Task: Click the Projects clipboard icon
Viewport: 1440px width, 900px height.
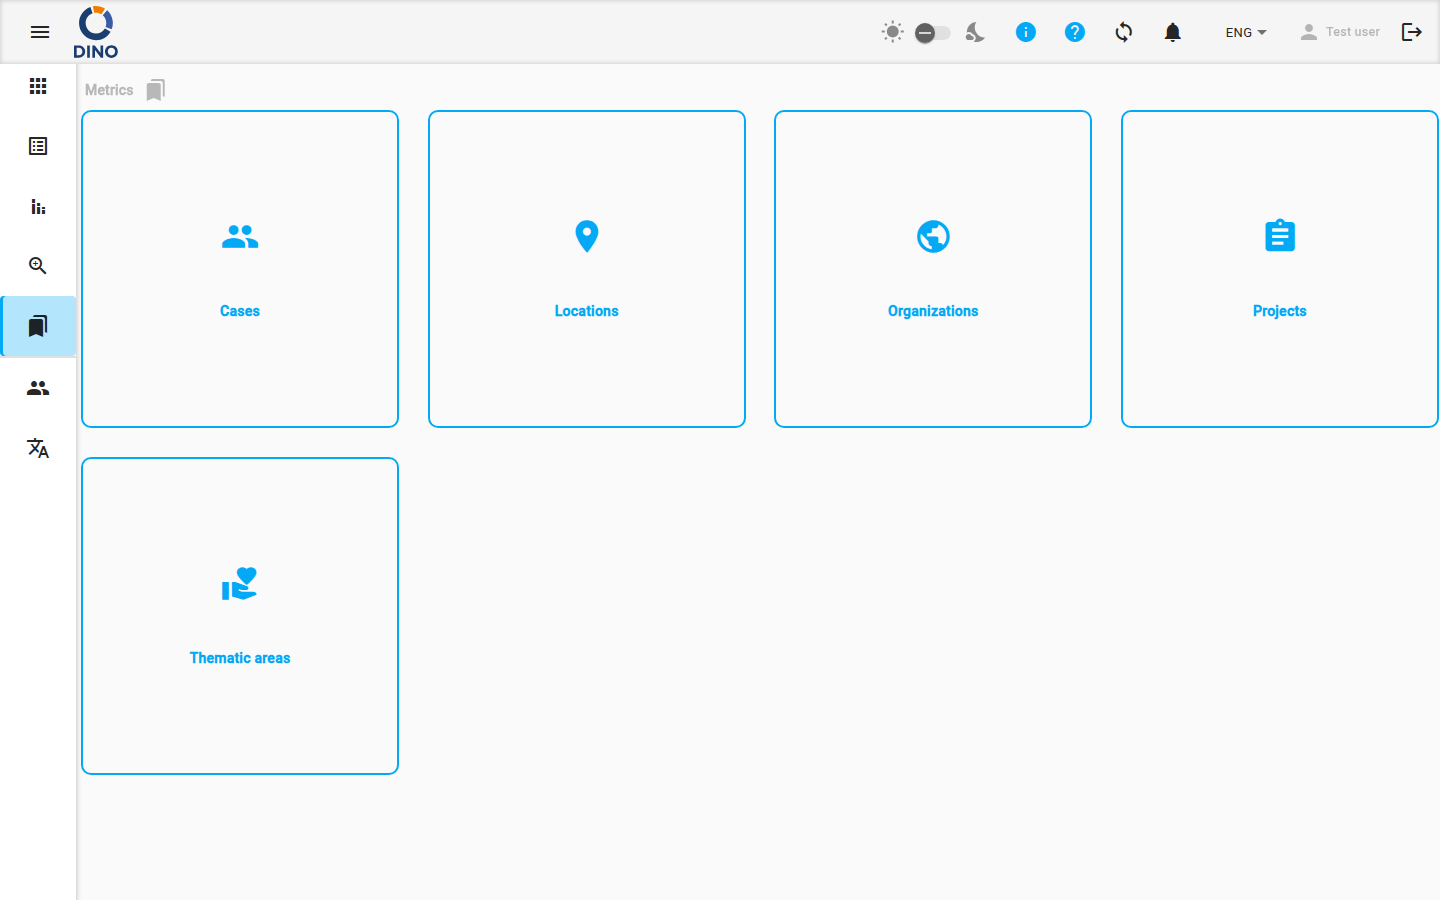Action: pyautogui.click(x=1280, y=236)
